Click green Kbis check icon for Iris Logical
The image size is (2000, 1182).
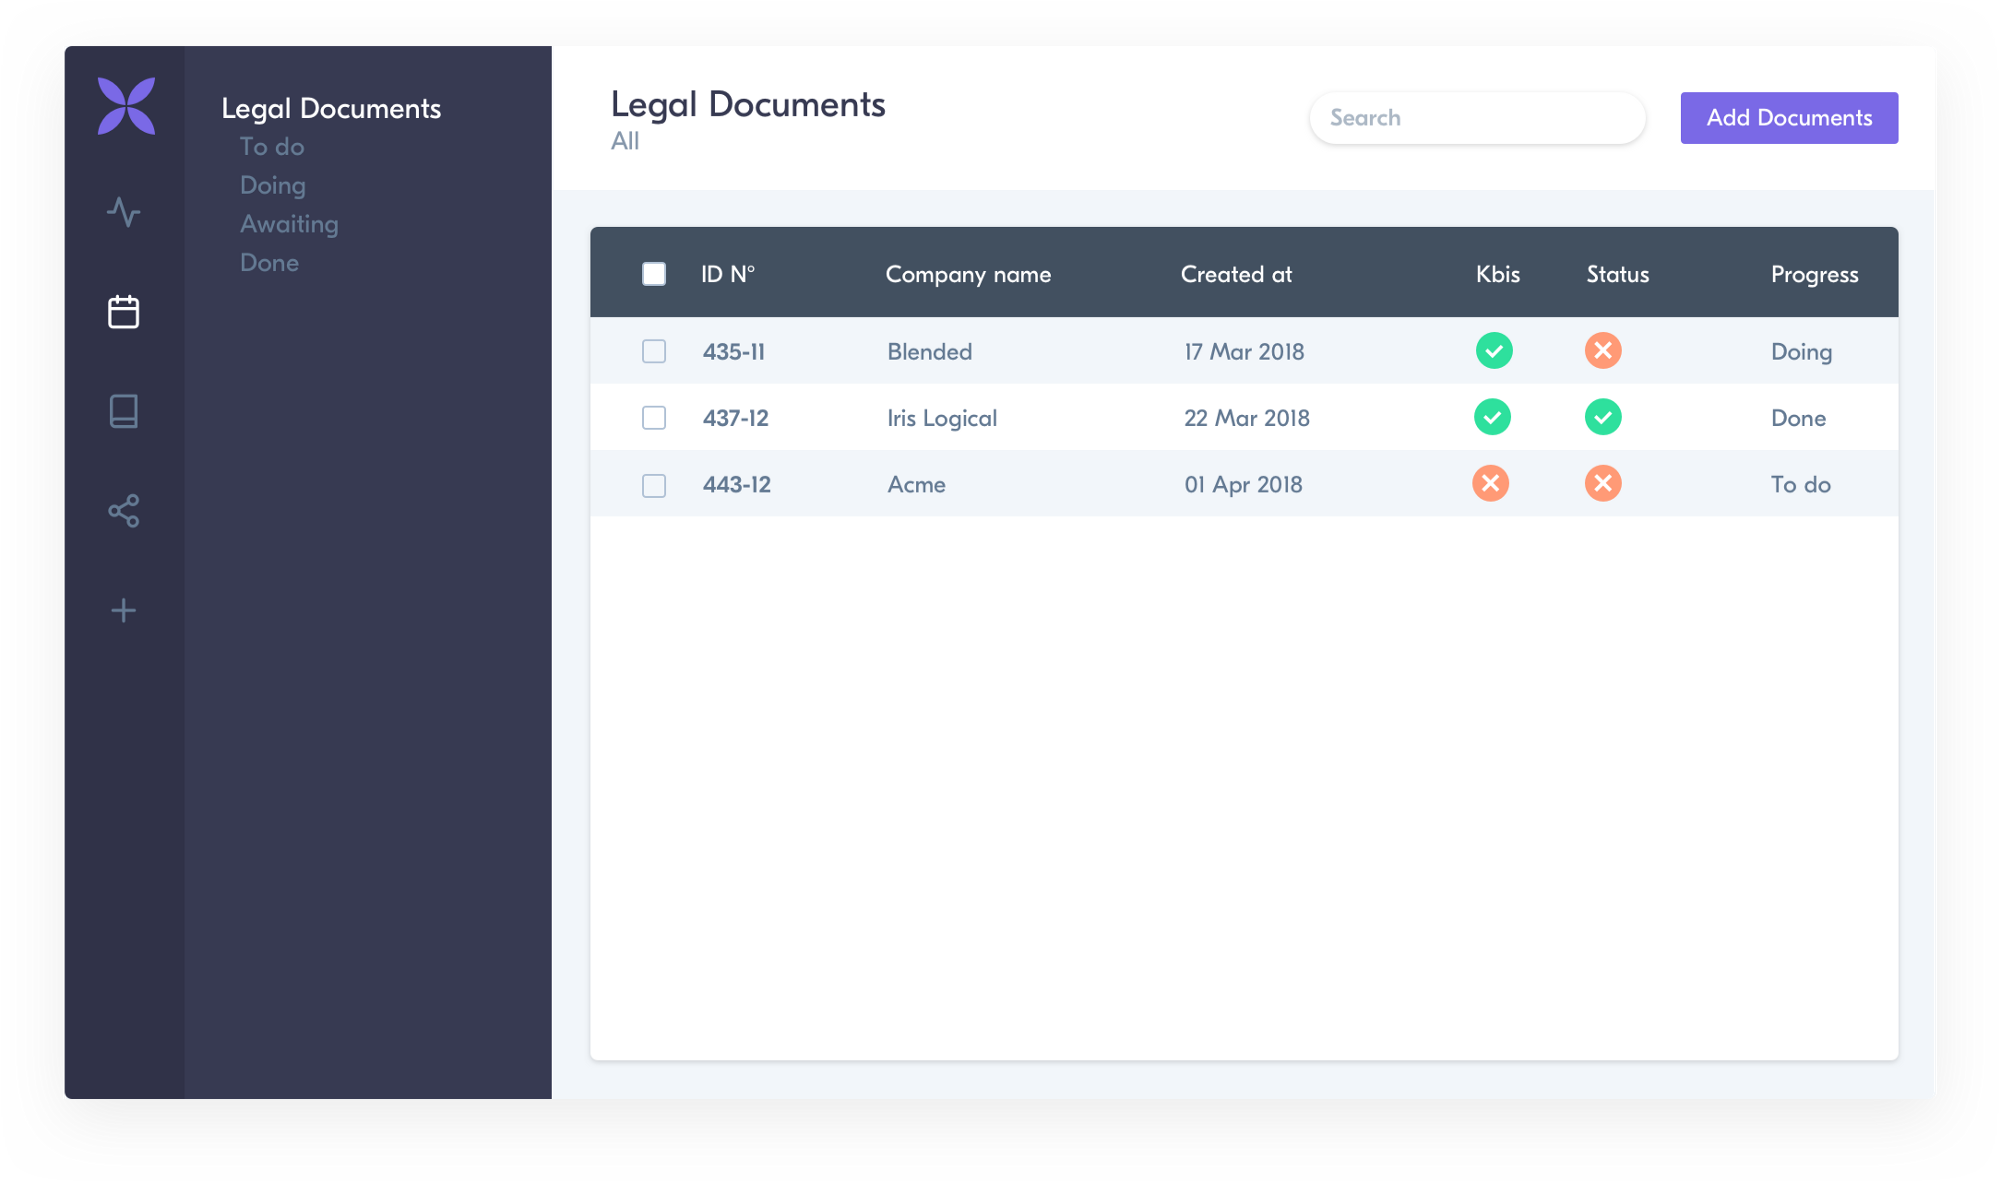[1493, 417]
